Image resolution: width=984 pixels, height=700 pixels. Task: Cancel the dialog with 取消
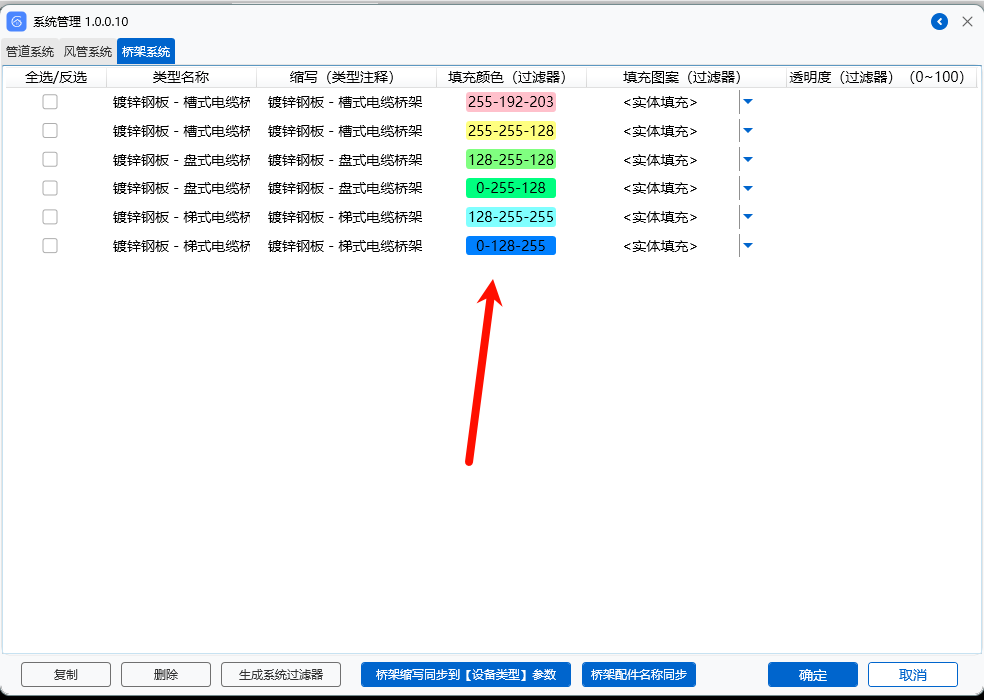pyautogui.click(x=912, y=675)
